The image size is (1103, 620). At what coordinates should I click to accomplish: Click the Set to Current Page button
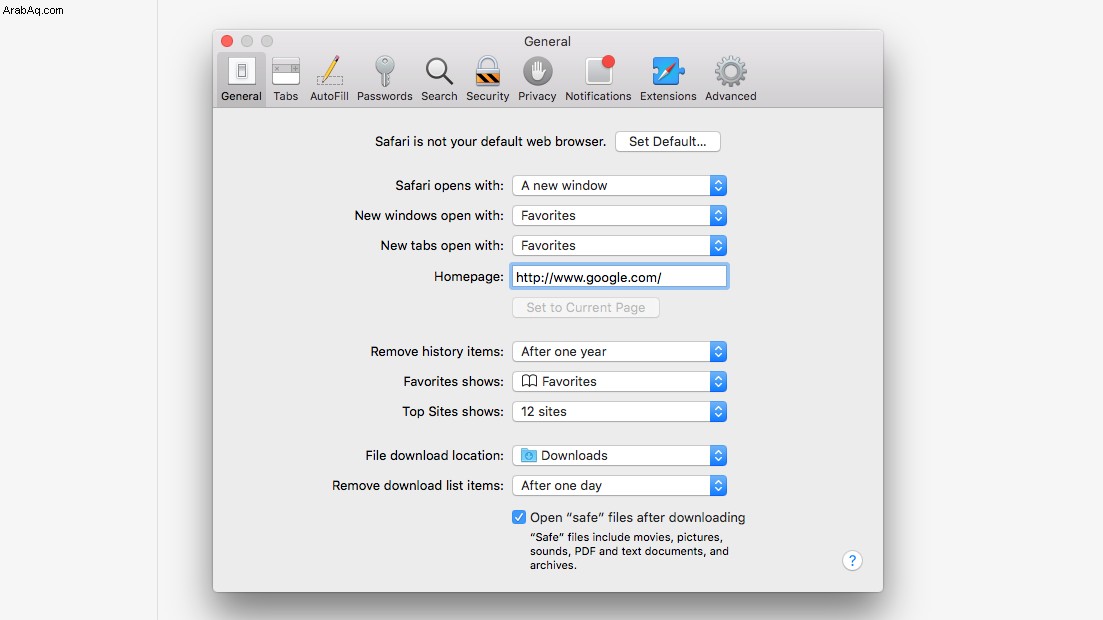[585, 308]
